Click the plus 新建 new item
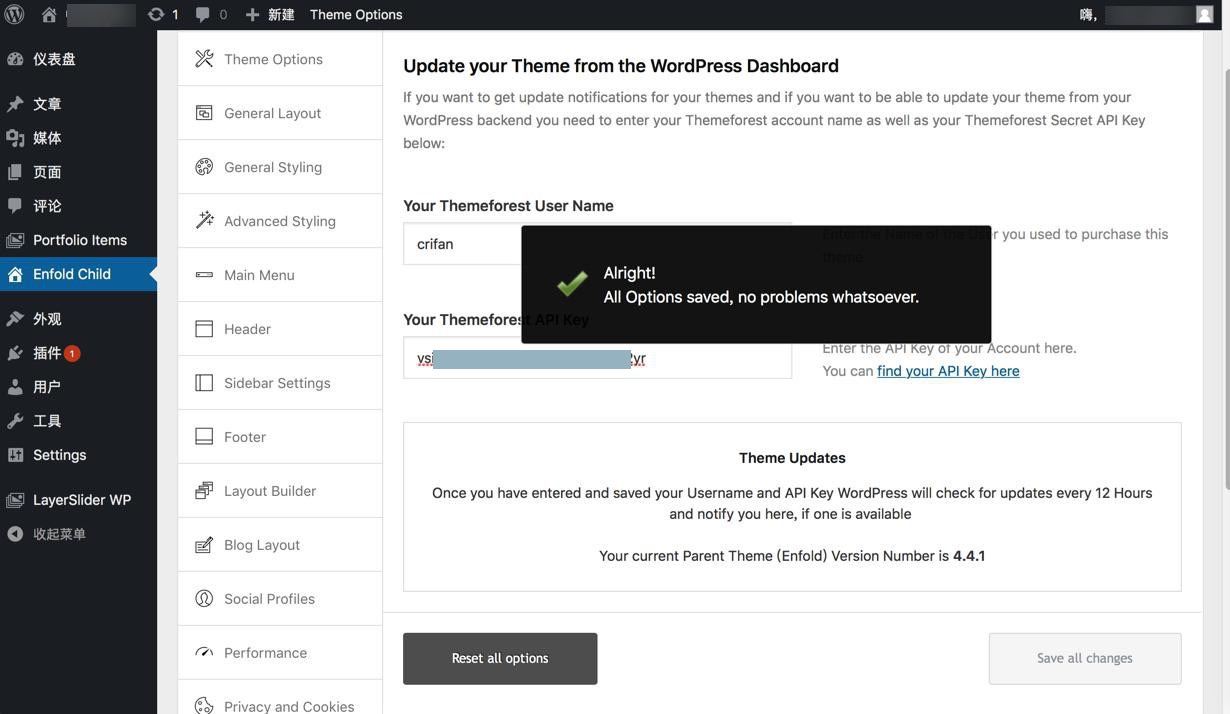 click(270, 14)
